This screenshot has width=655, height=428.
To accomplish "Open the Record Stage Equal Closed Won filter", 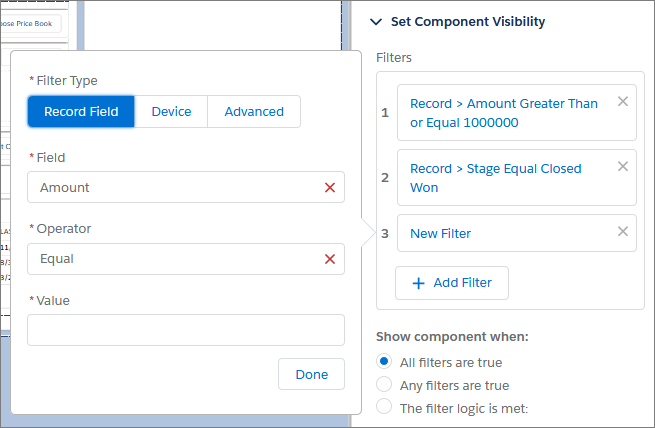I will pos(495,178).
